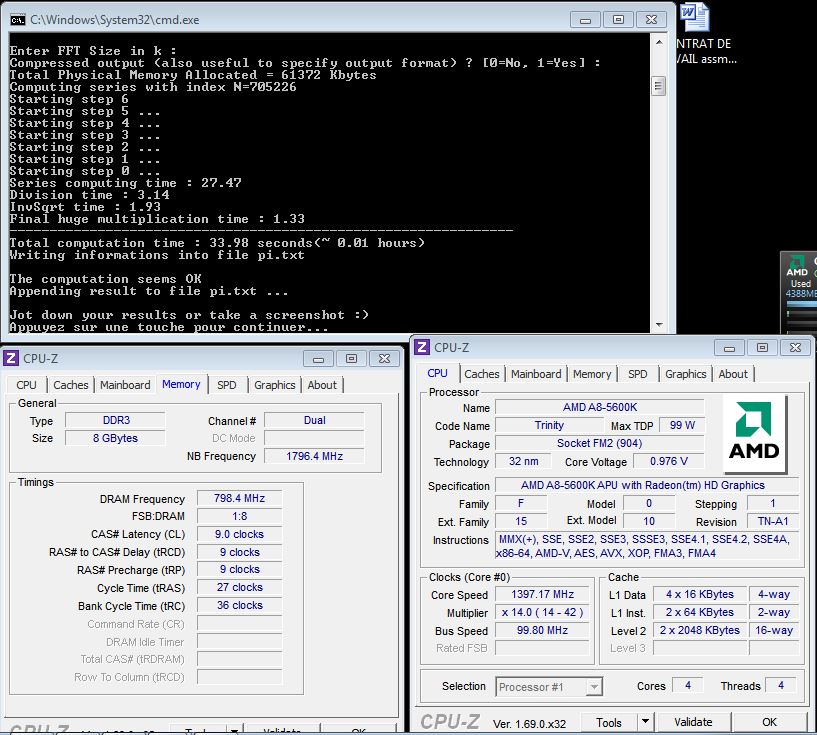The width and height of the screenshot is (817, 735).
Task: Close the right CPU-Z CPU window
Action: (795, 347)
